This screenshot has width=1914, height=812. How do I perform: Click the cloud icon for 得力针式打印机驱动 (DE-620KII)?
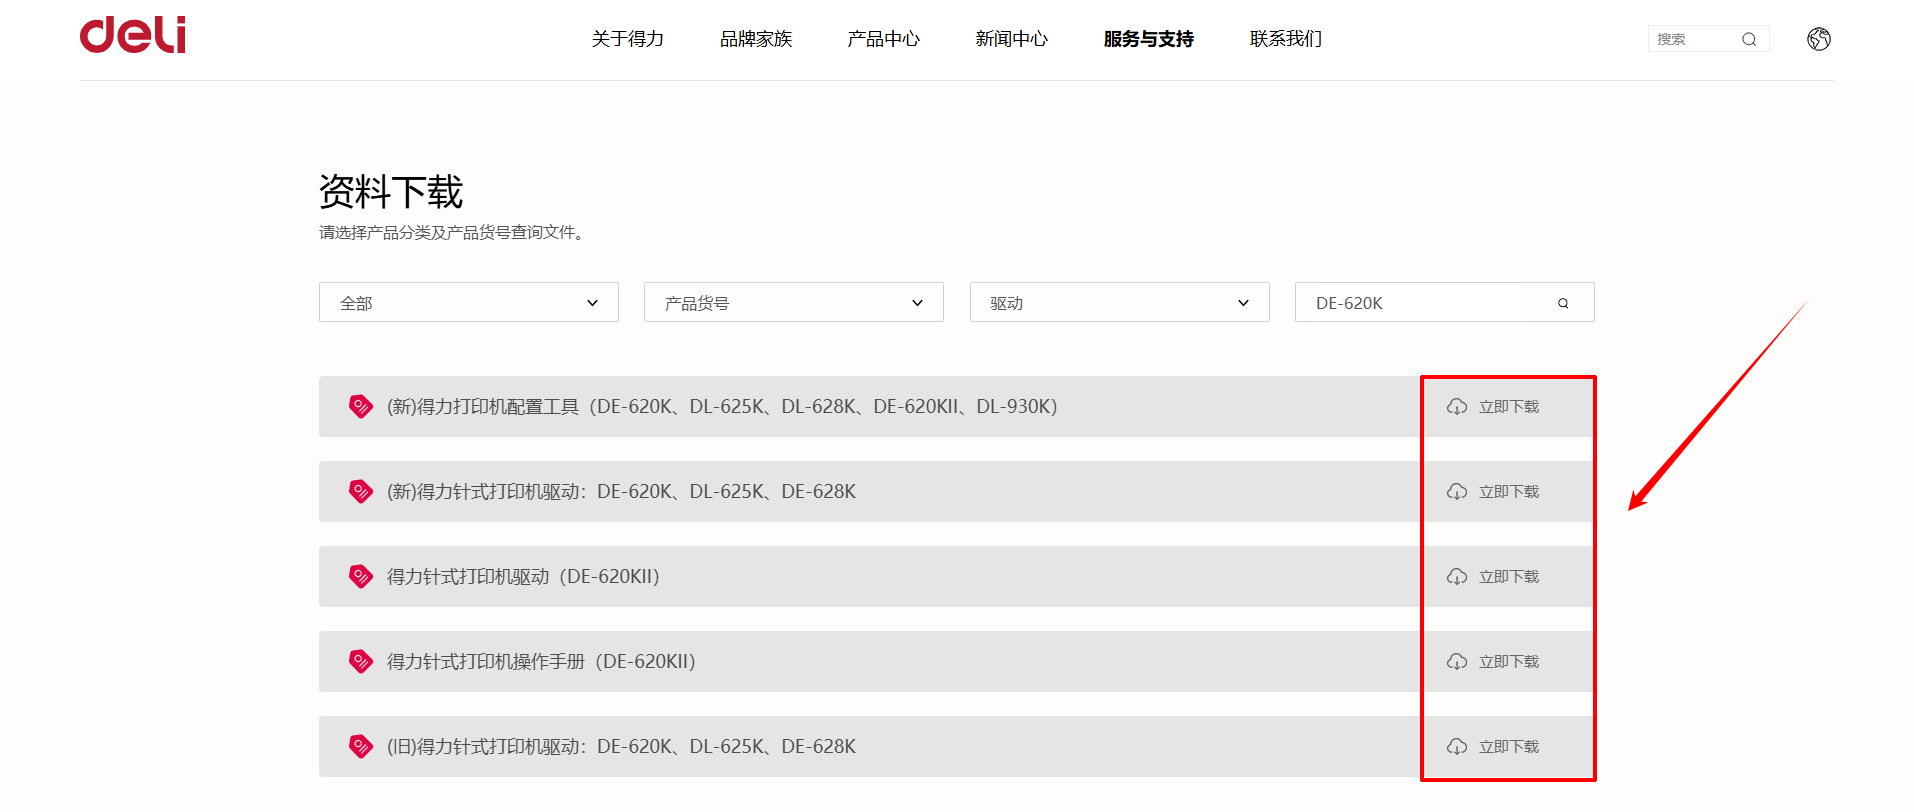tap(1457, 576)
